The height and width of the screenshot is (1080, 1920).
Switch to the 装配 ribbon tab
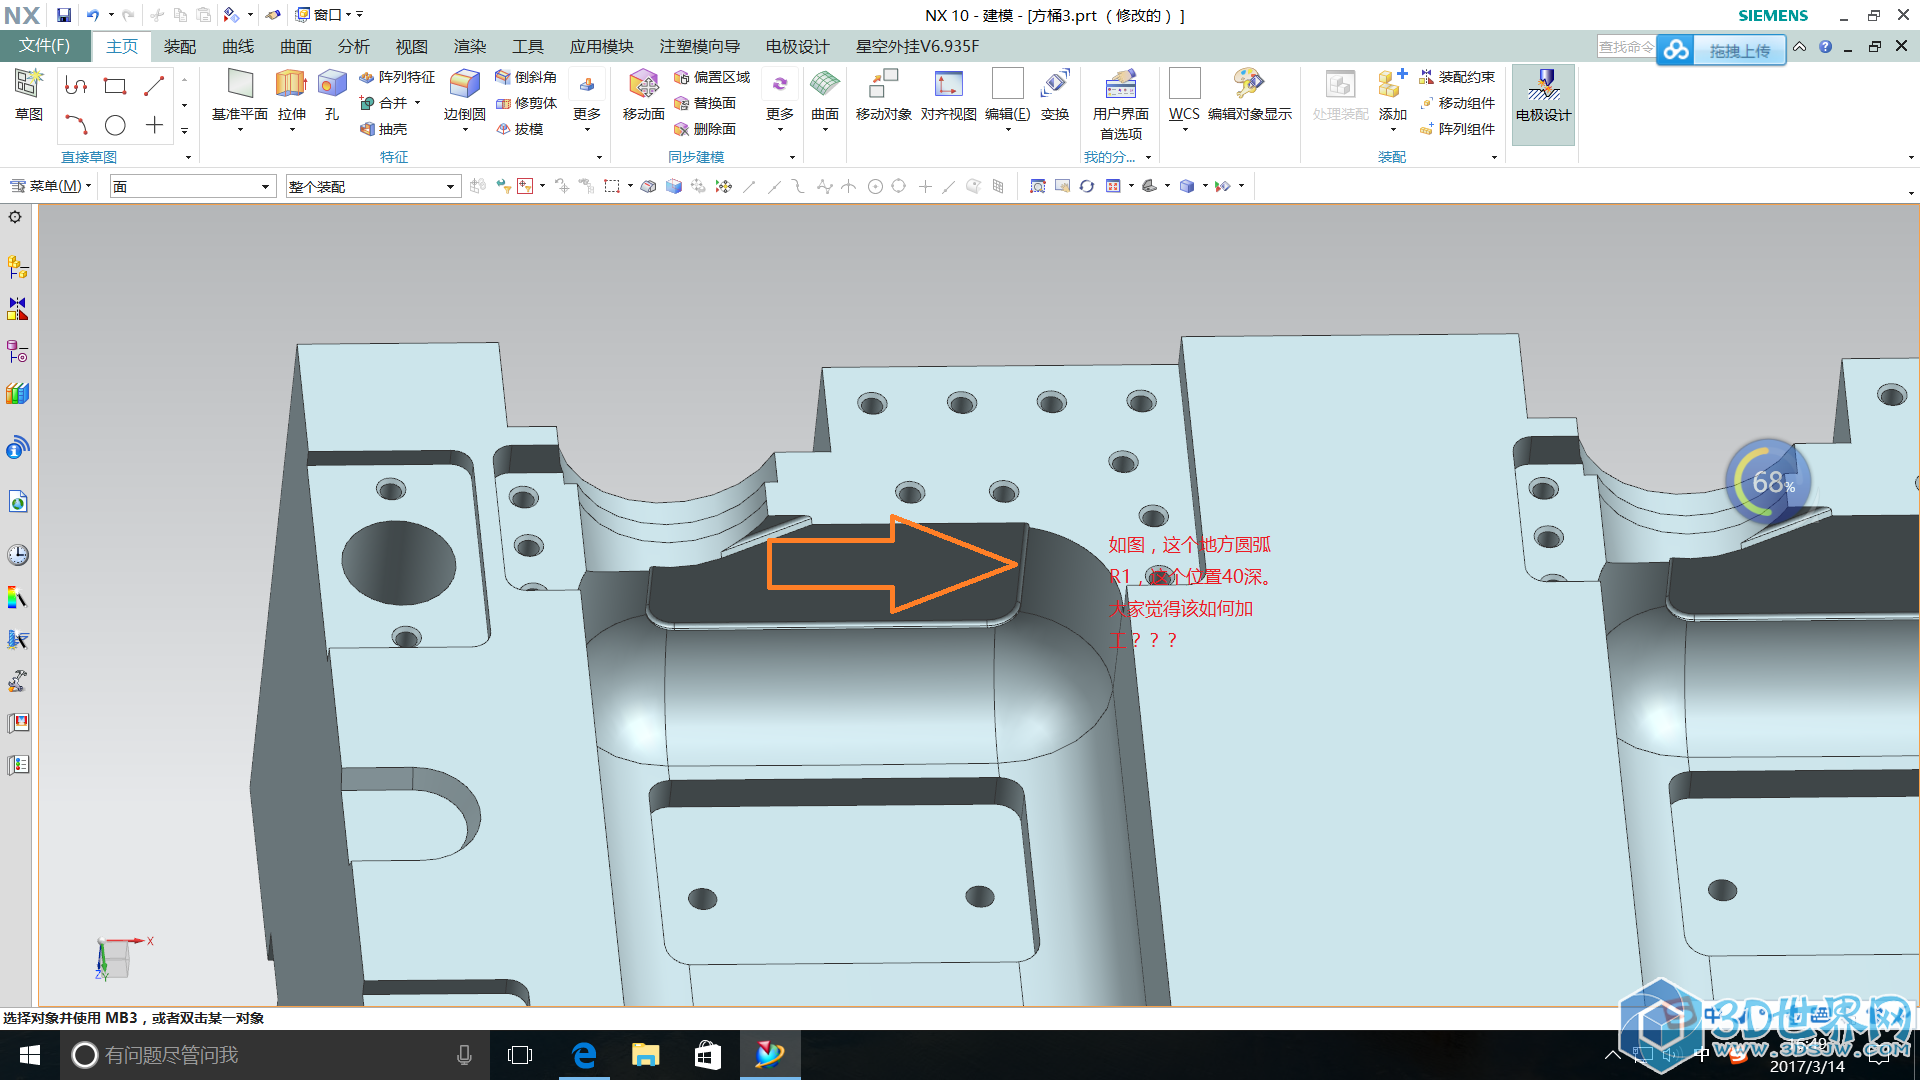(x=180, y=47)
